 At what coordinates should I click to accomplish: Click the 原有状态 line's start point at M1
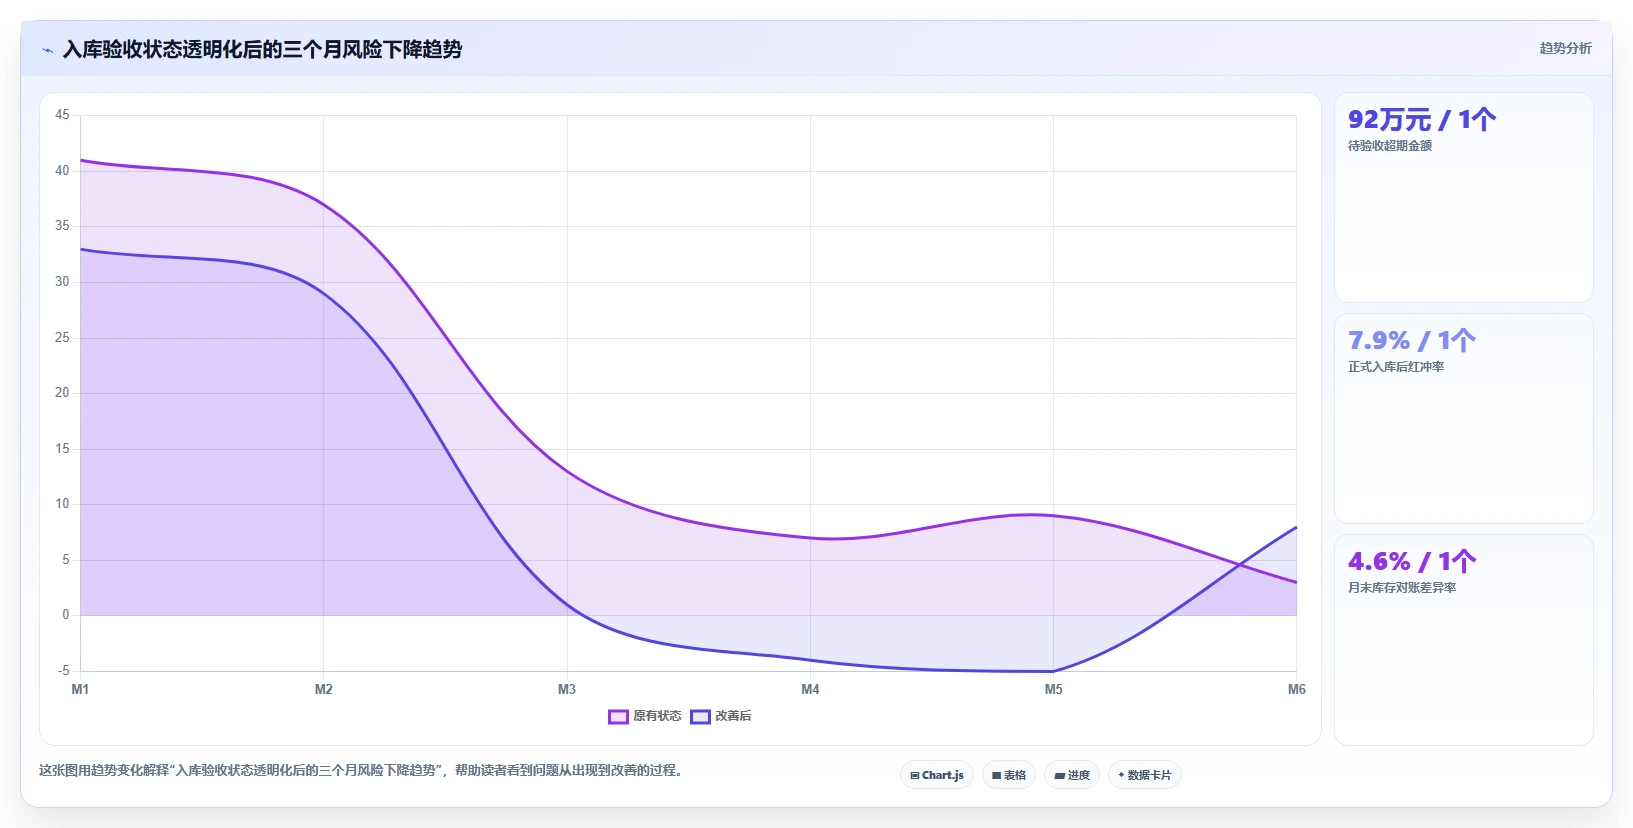[x=80, y=160]
